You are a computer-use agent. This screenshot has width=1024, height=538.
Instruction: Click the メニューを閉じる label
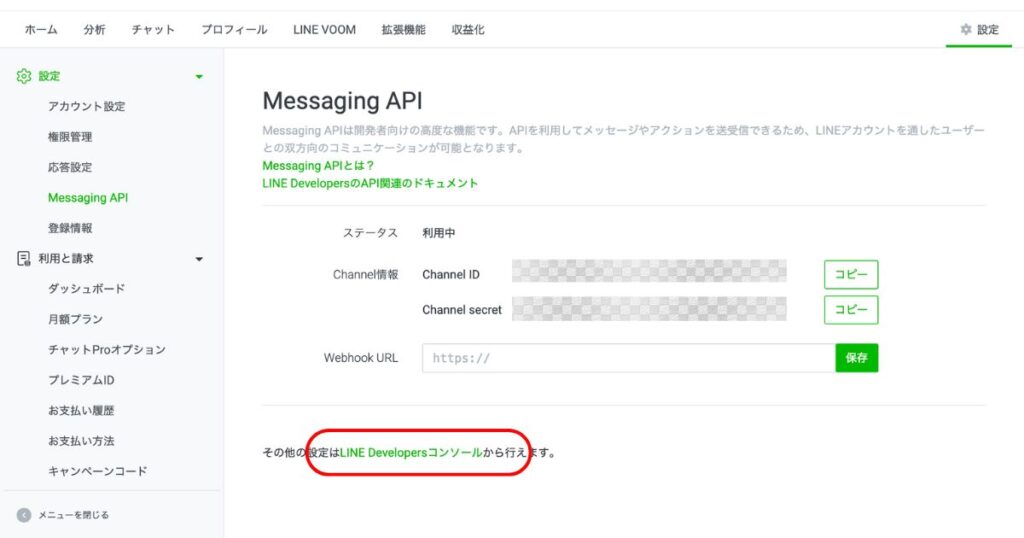point(73,515)
